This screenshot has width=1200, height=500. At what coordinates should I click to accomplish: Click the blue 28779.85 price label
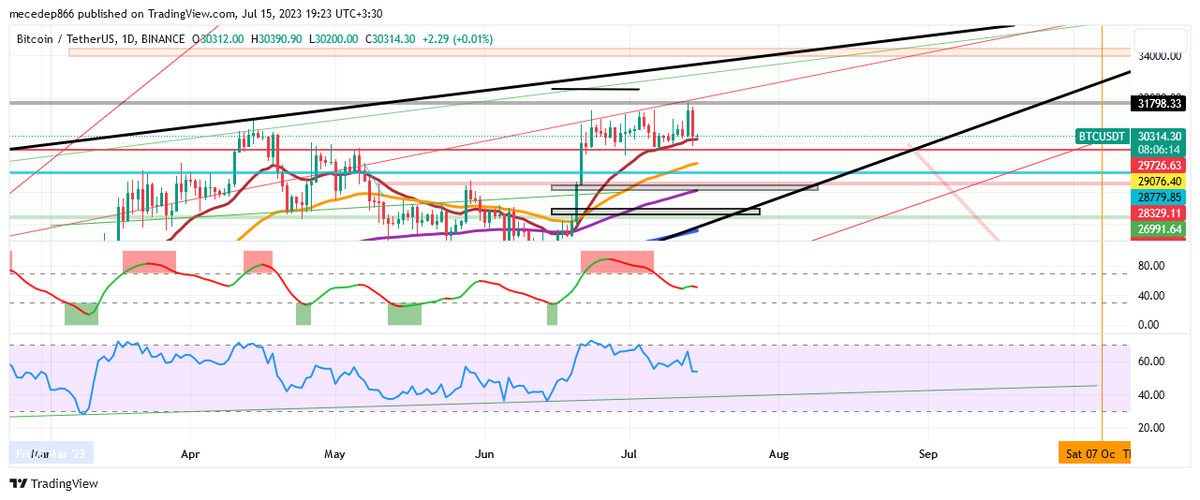pyautogui.click(x=1159, y=197)
